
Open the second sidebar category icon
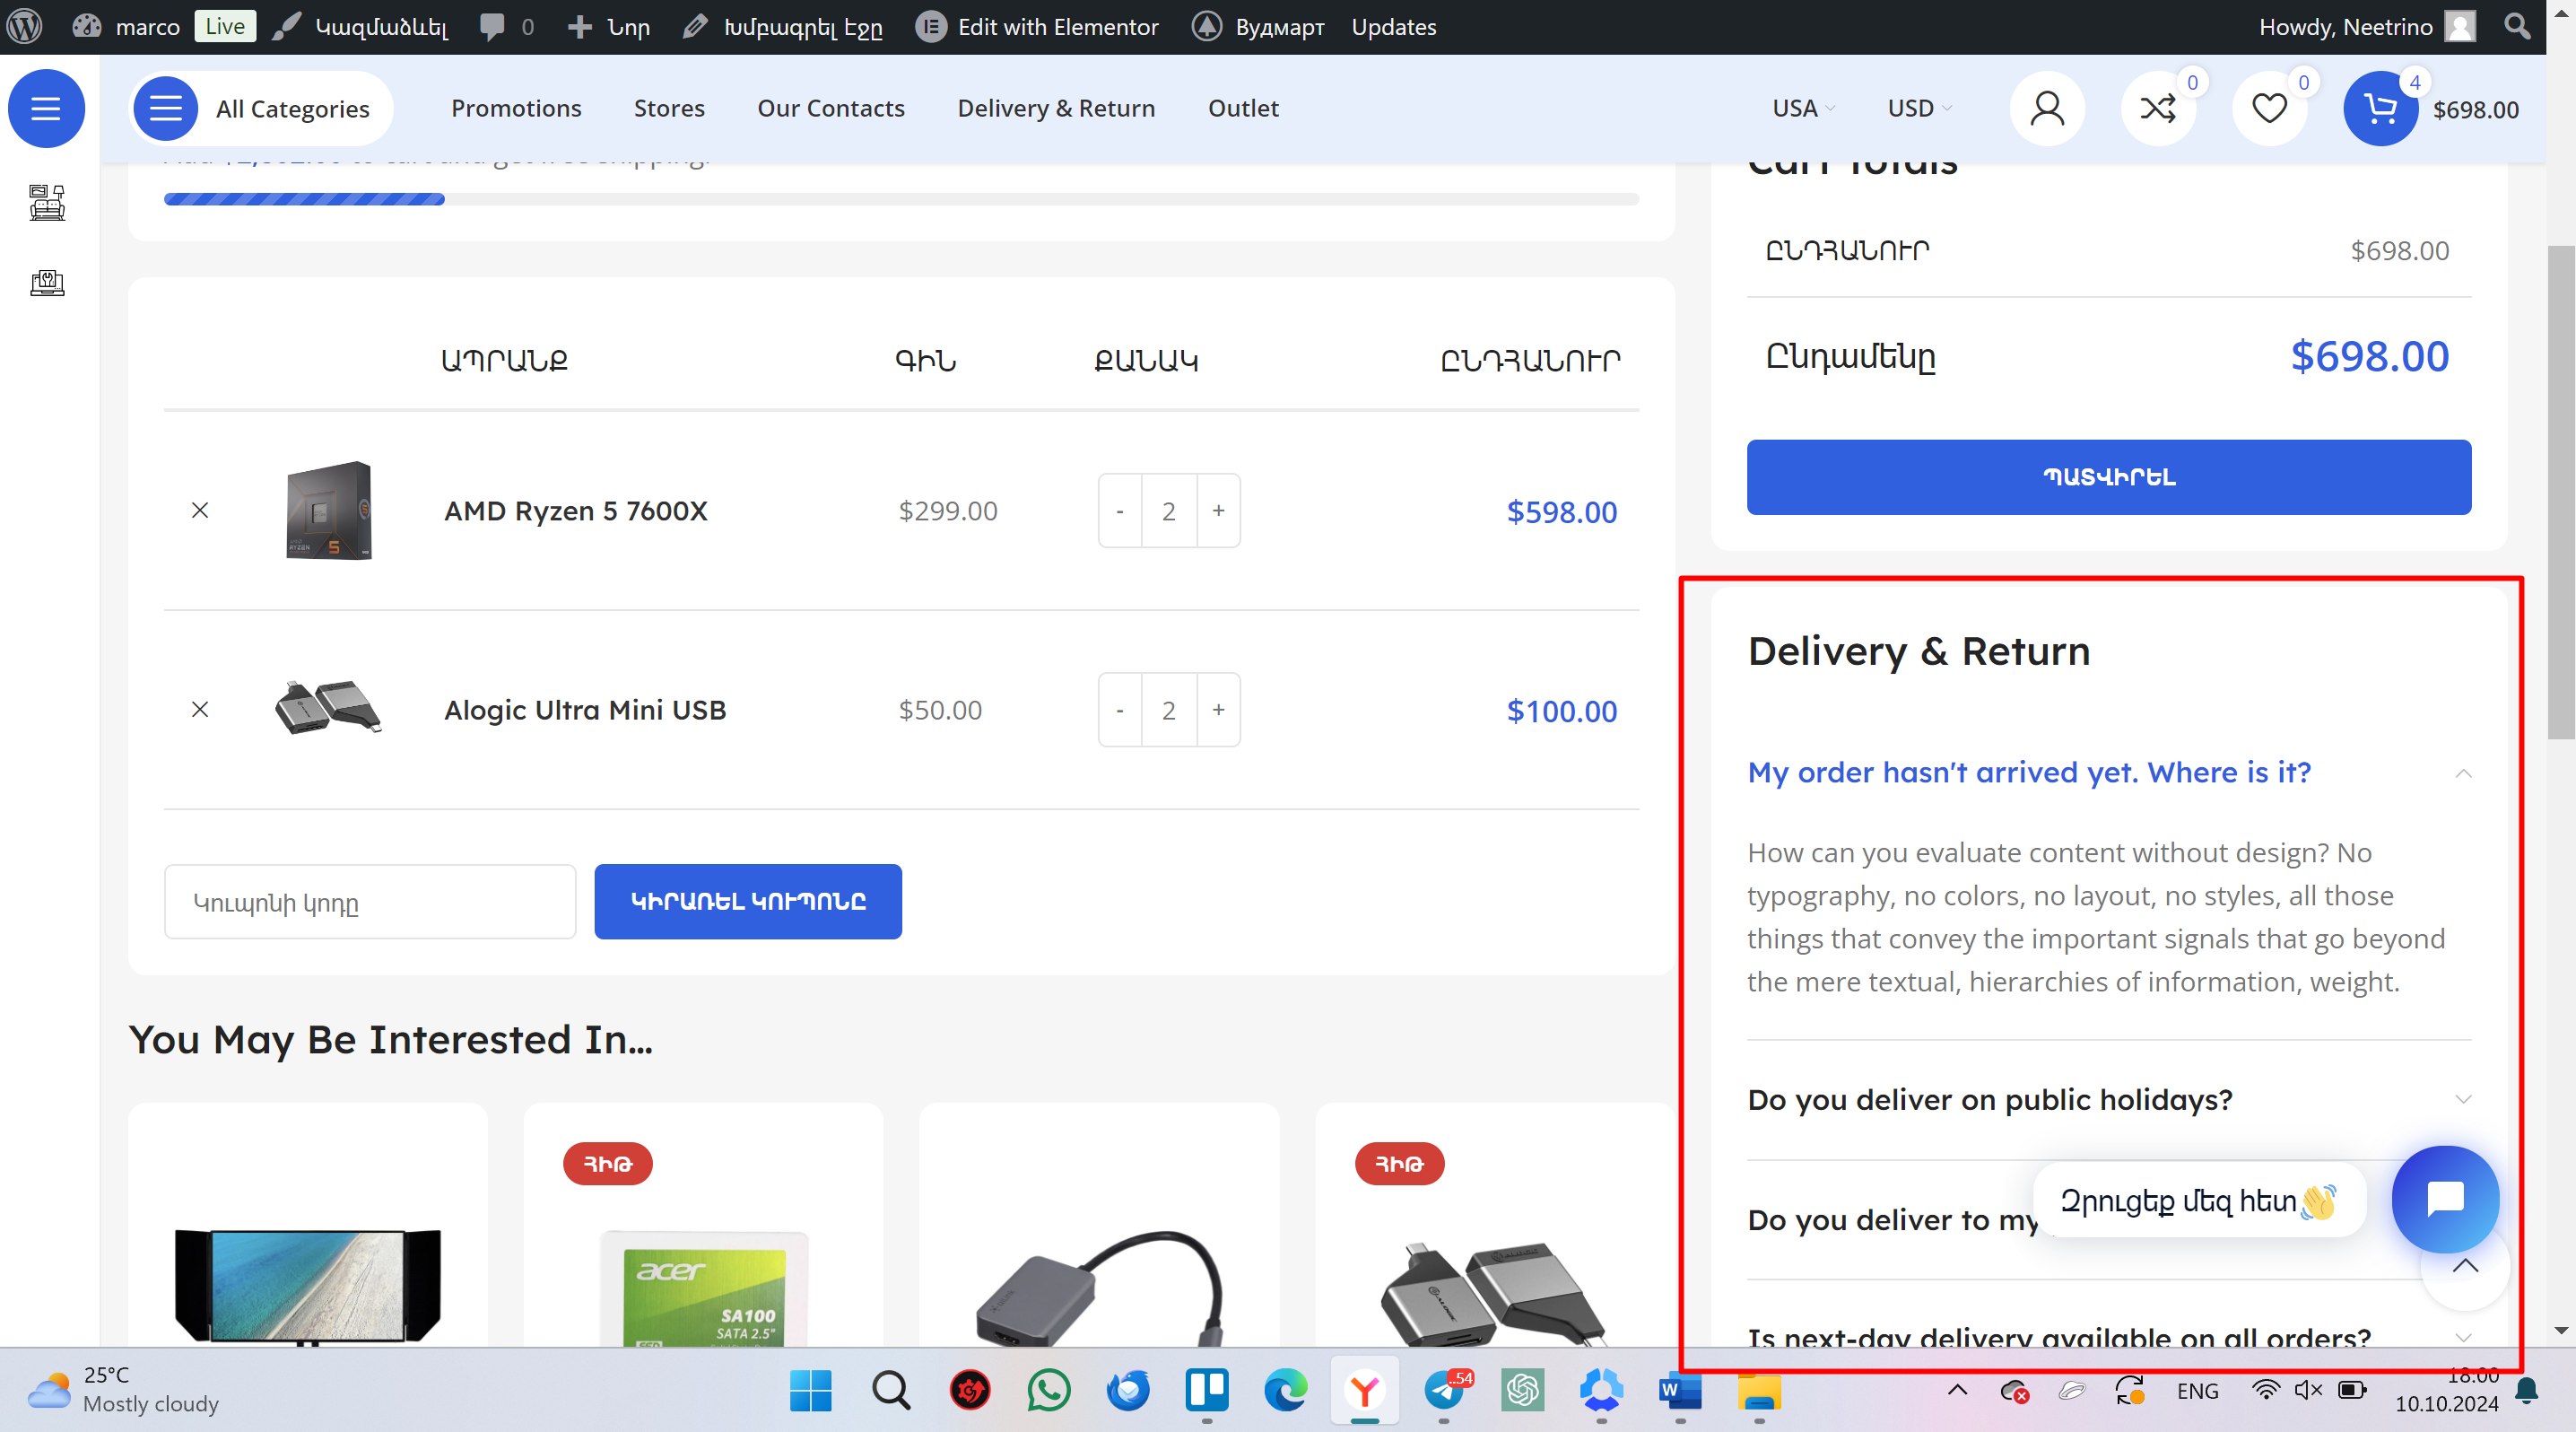[x=47, y=283]
